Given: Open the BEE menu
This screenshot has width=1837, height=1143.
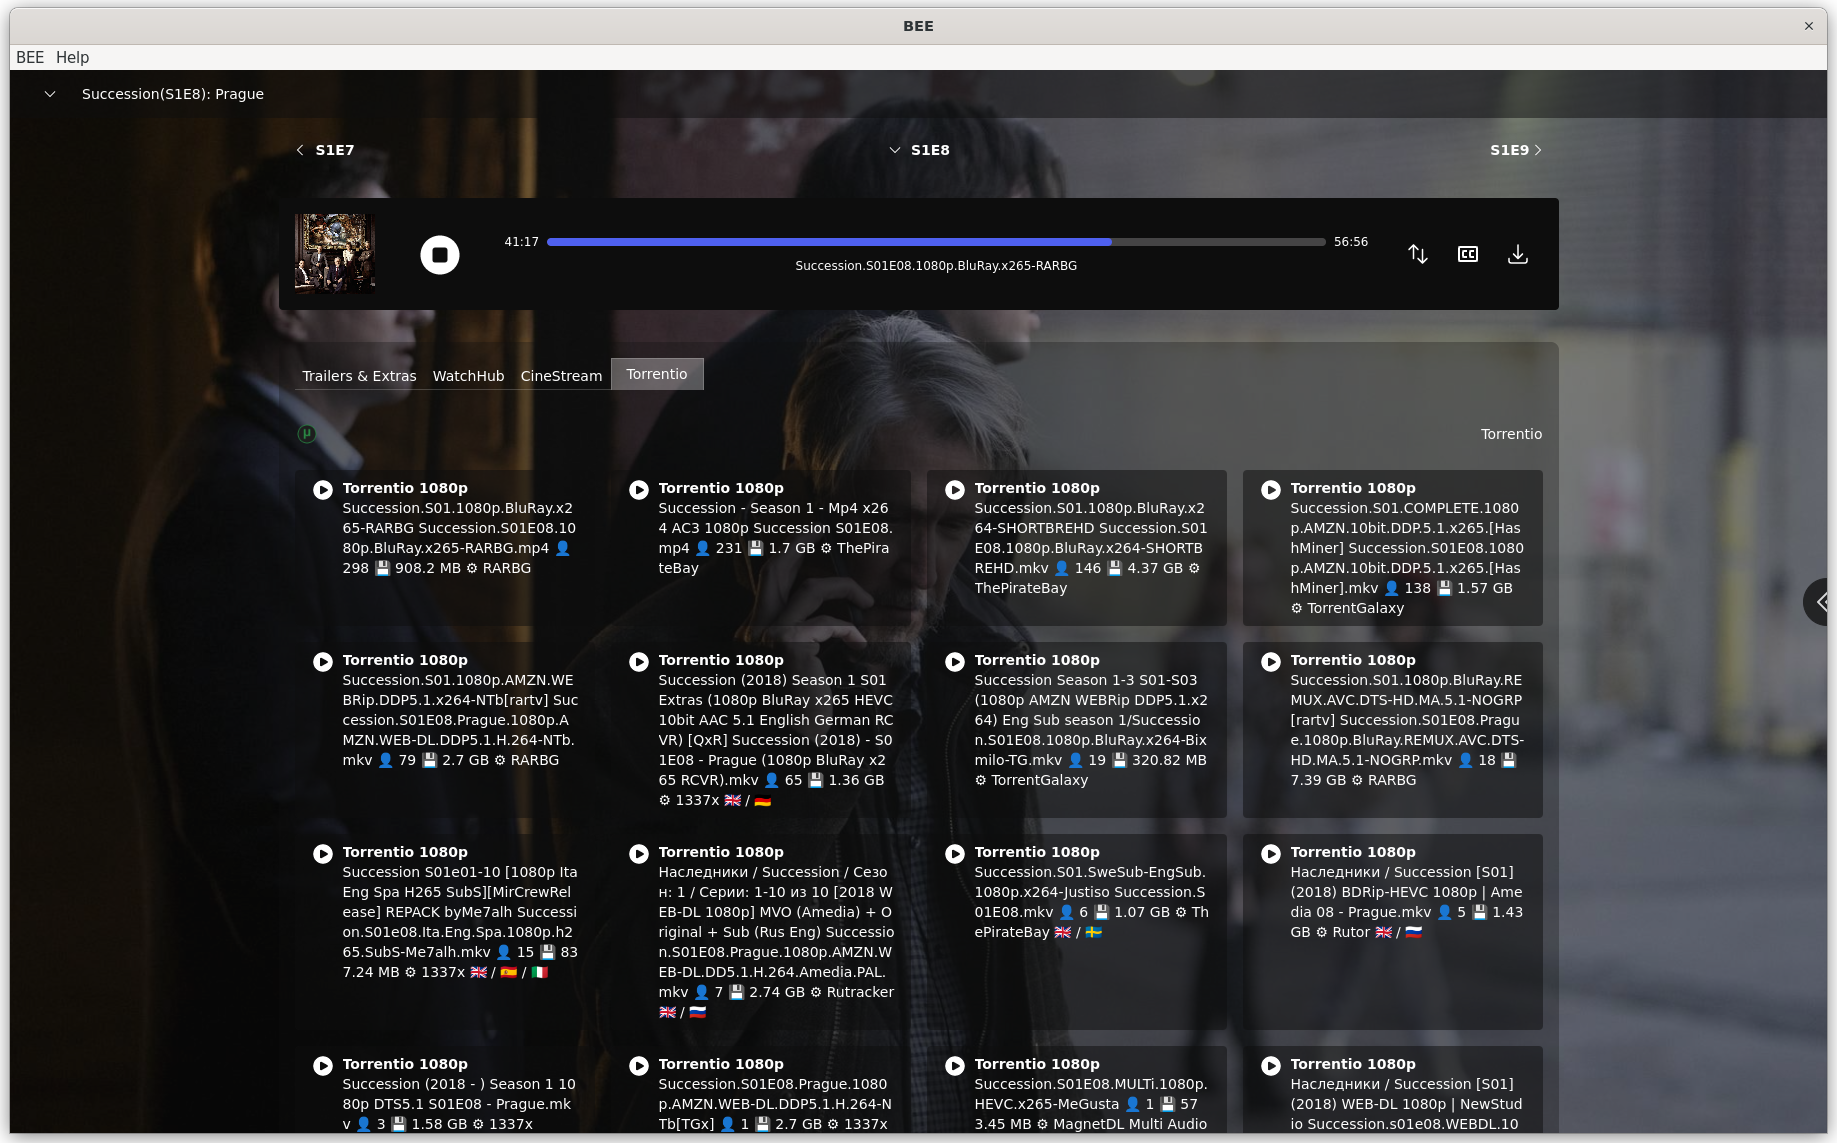Looking at the screenshot, I should pyautogui.click(x=30, y=57).
